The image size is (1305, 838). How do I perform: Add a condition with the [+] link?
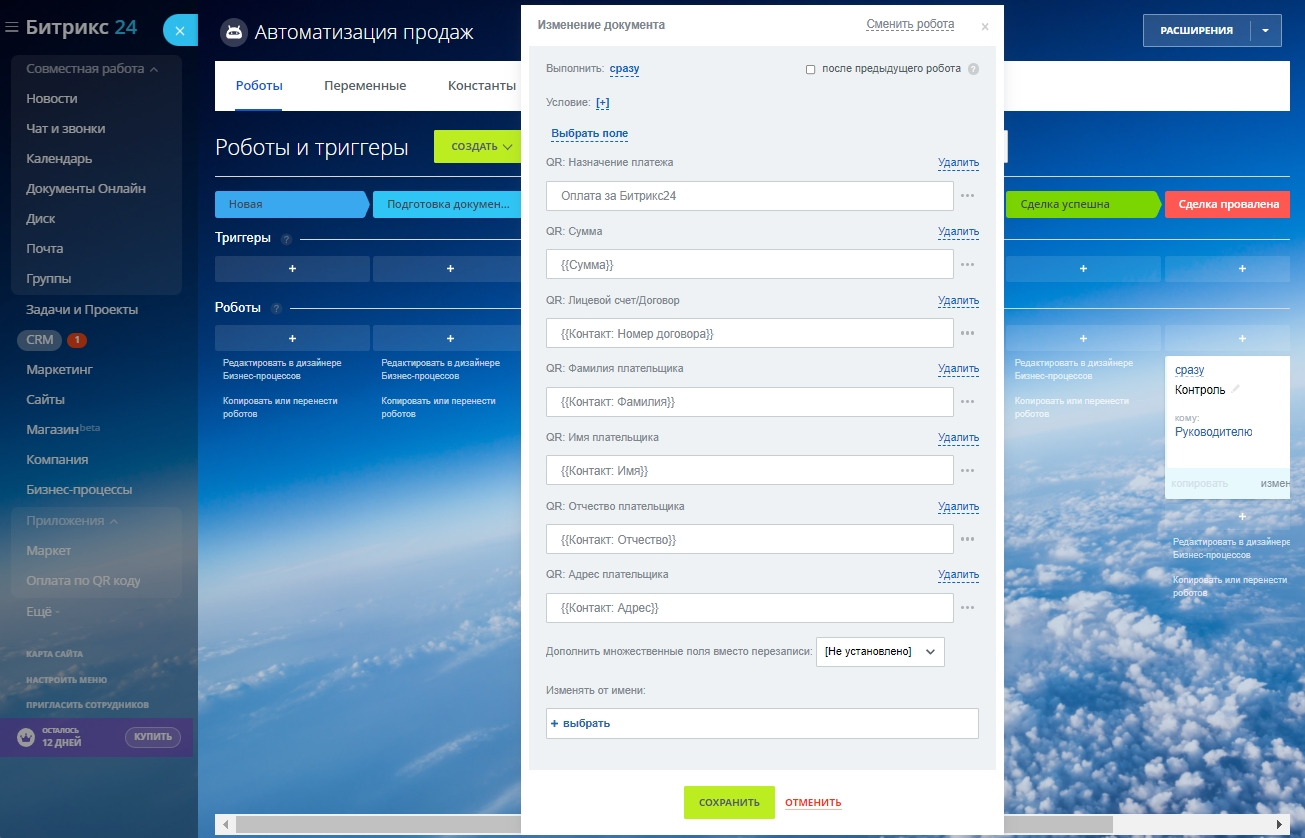[603, 102]
